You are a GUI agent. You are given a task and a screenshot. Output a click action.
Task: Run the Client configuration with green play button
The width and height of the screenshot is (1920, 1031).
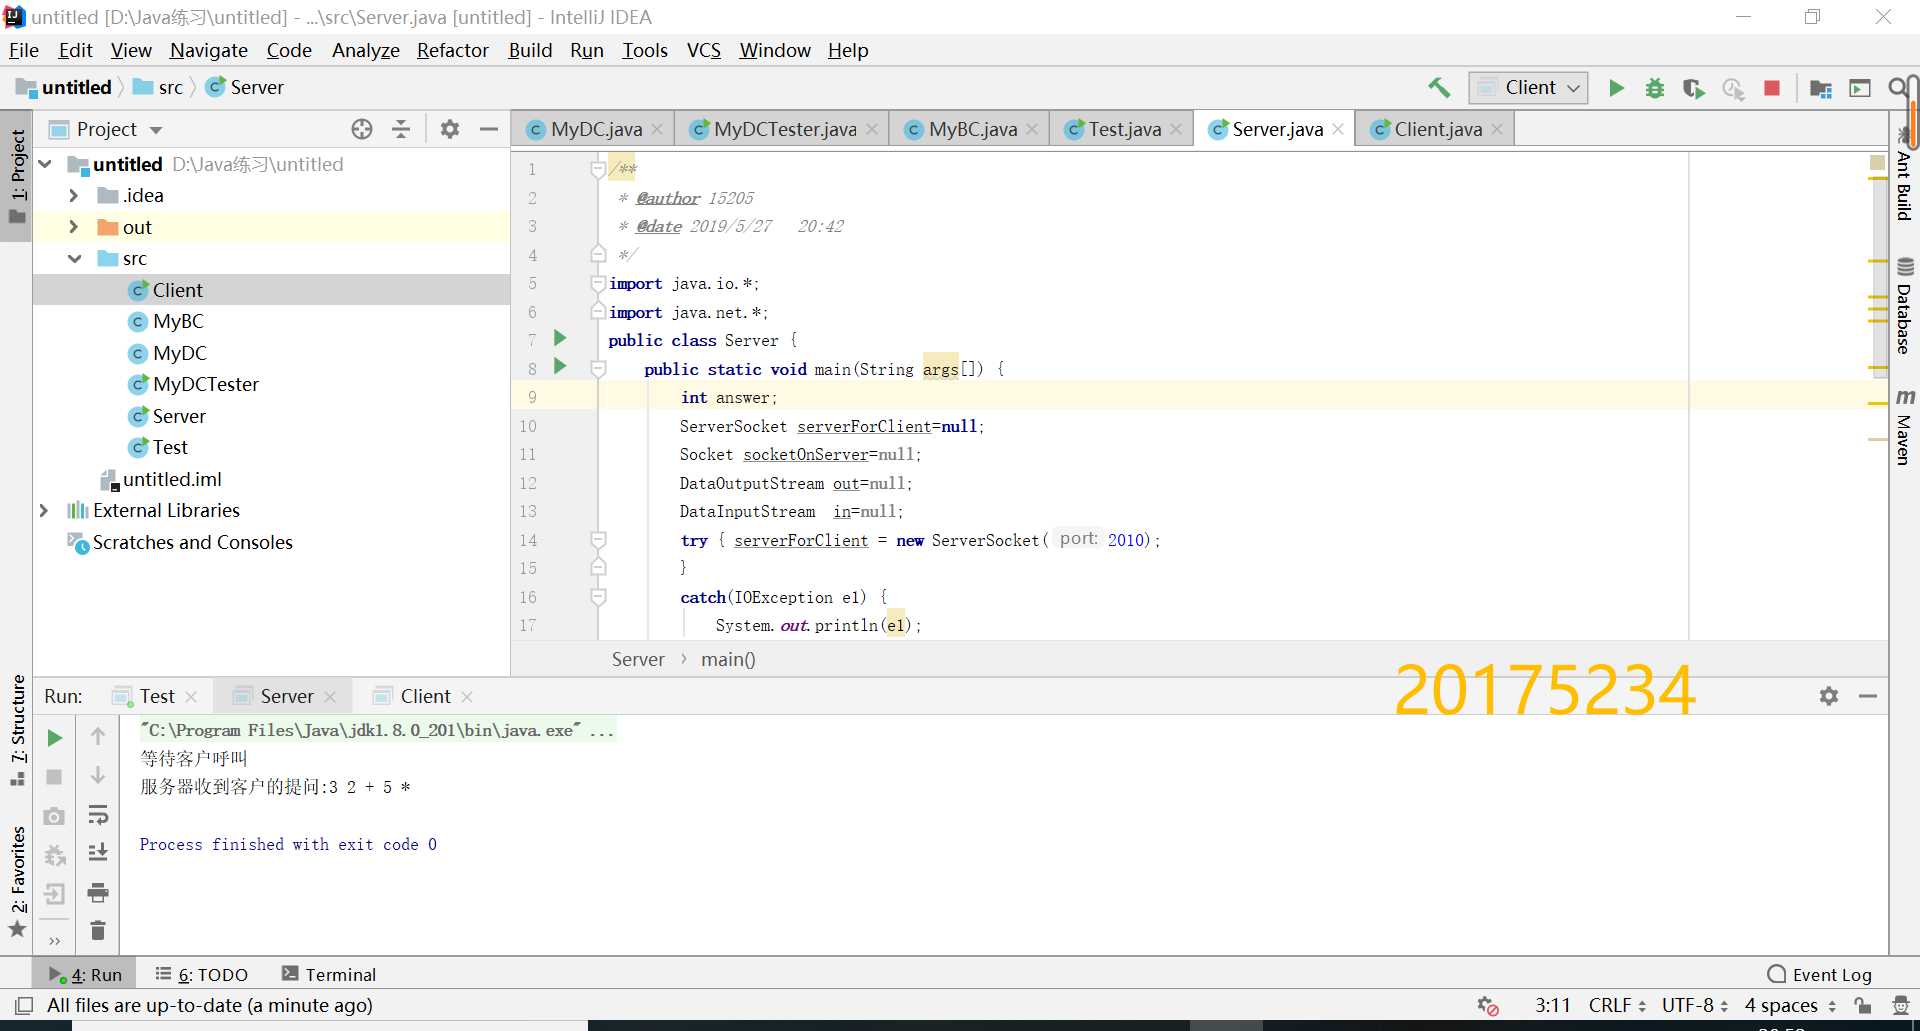pos(1616,88)
